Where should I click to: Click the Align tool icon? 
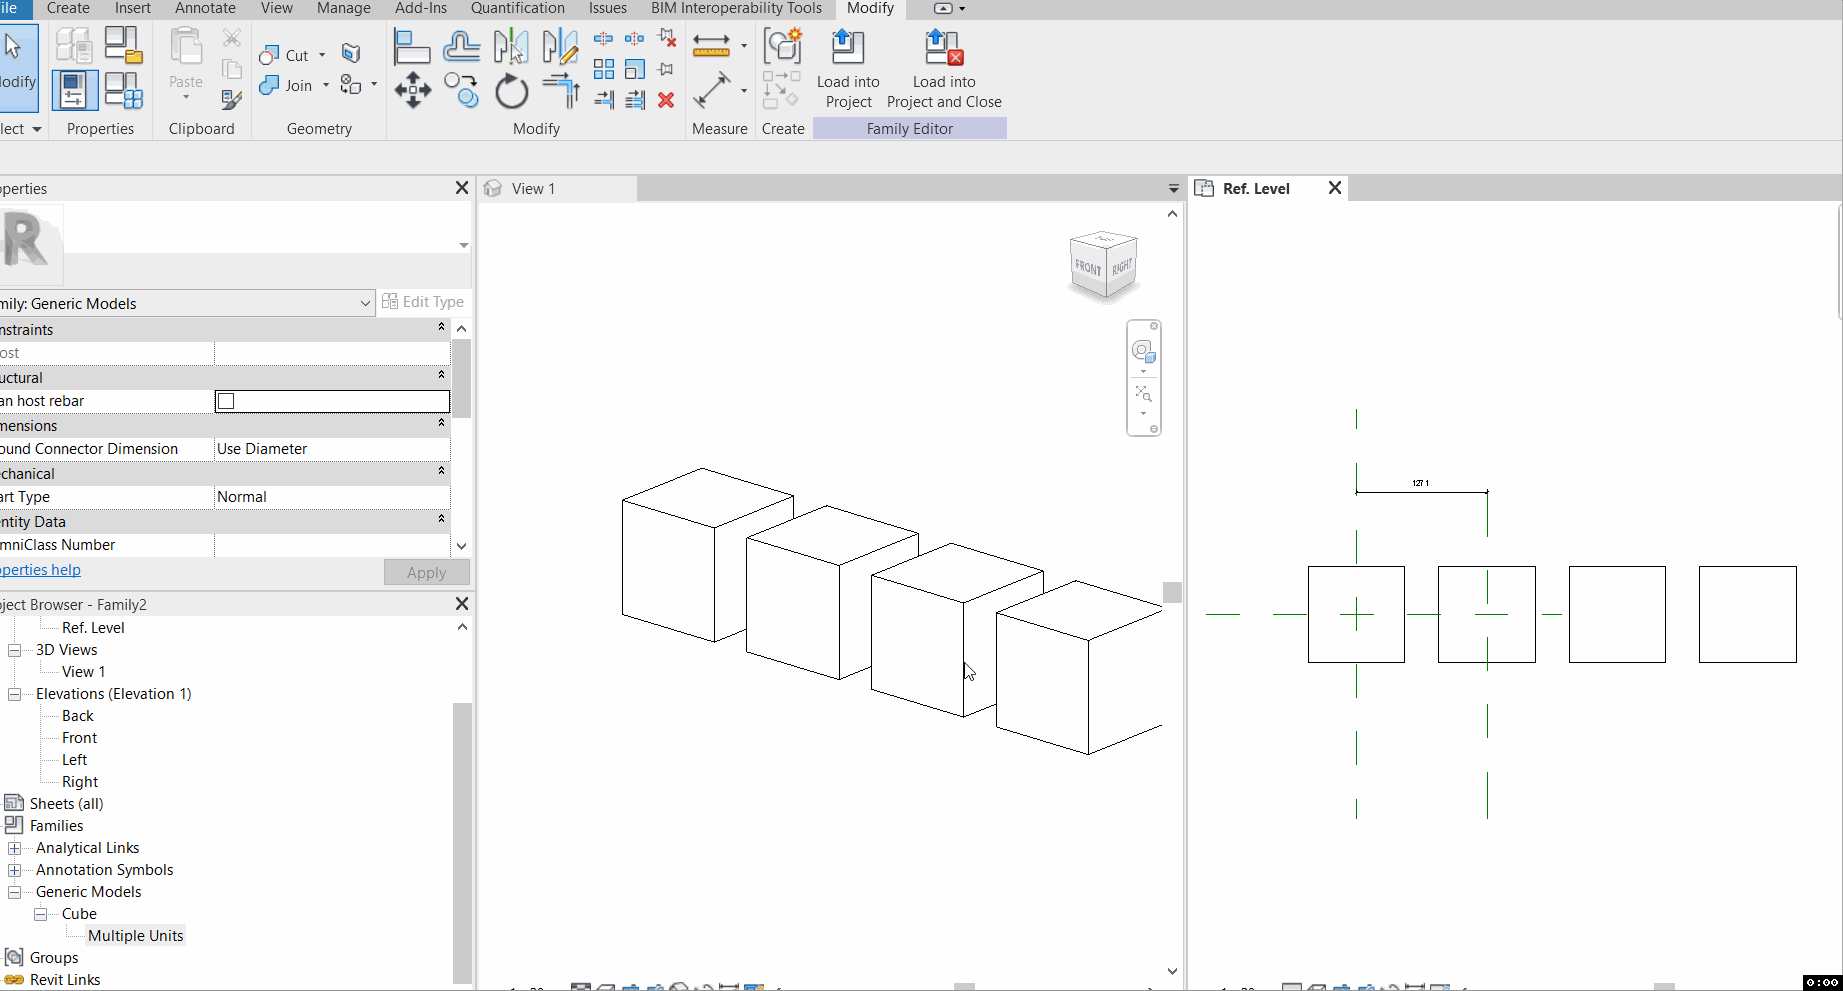[411, 47]
